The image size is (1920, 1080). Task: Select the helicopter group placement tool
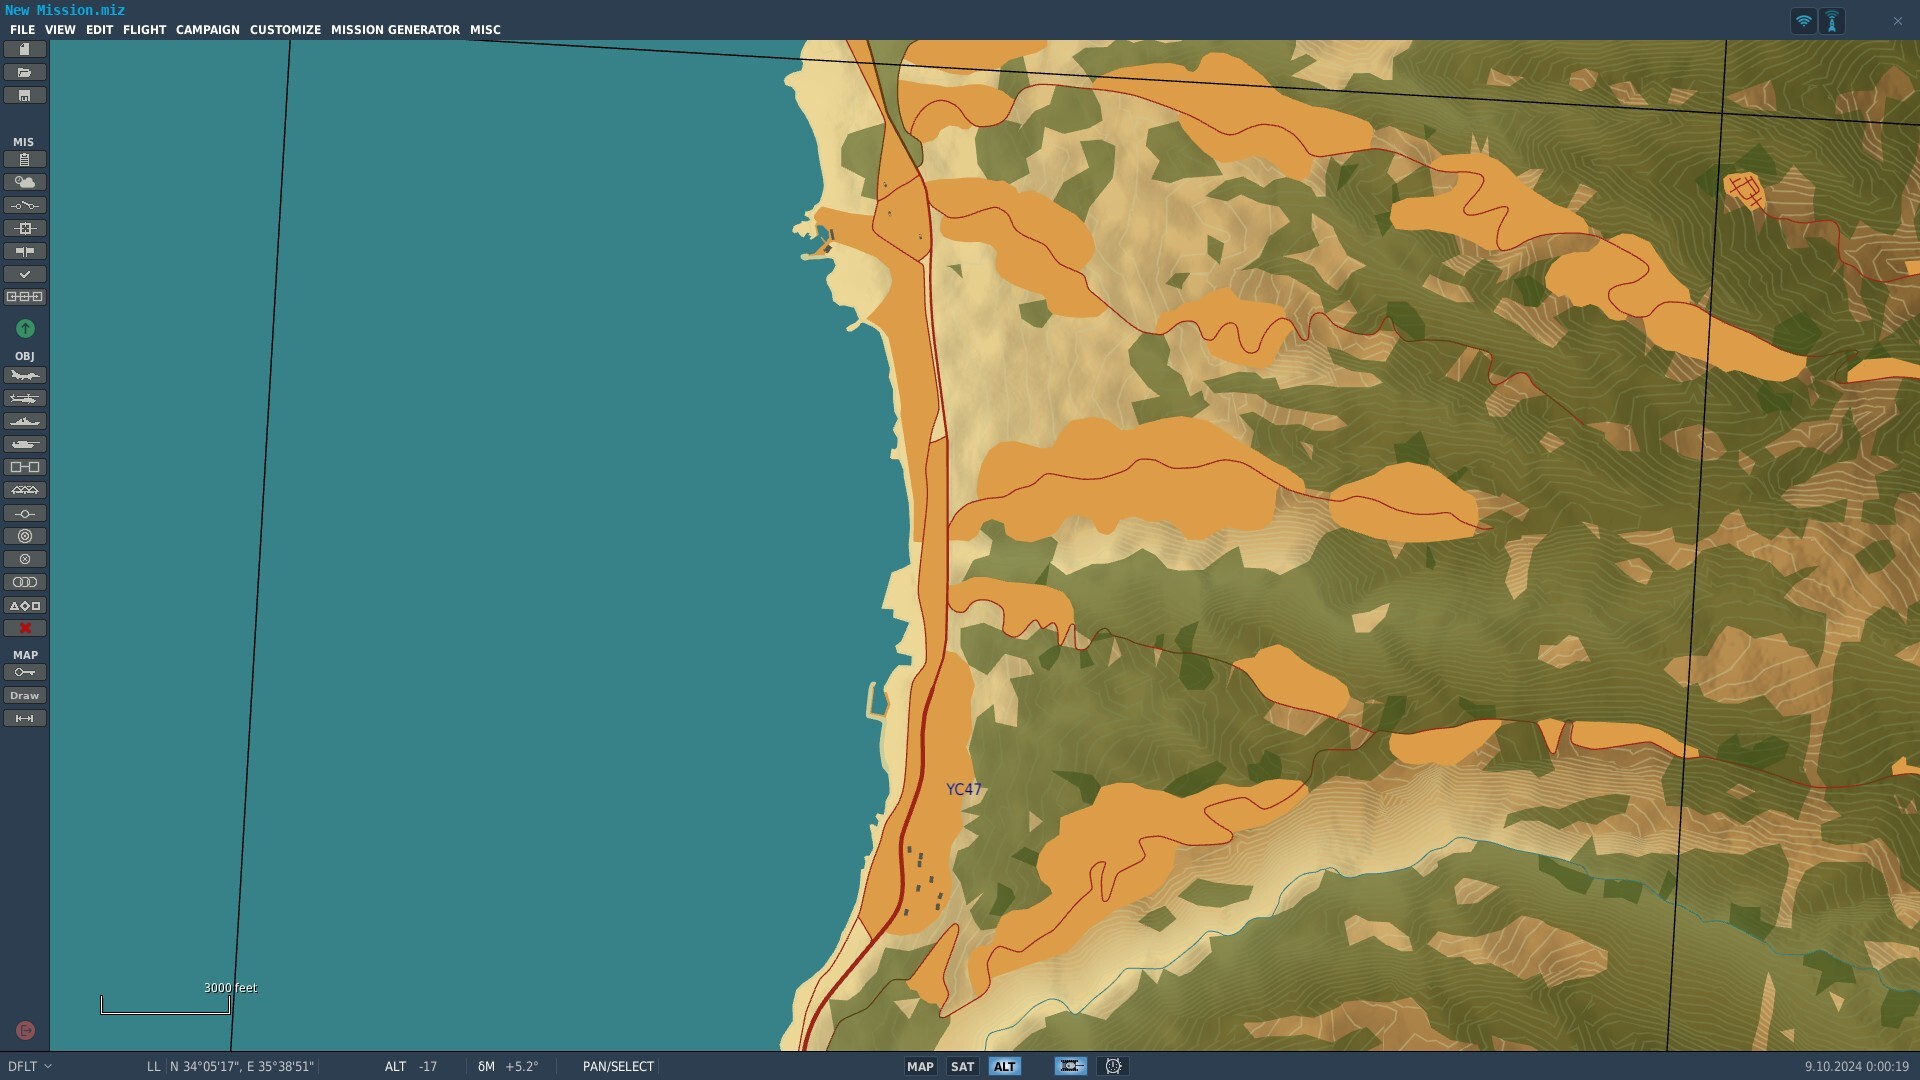[25, 398]
